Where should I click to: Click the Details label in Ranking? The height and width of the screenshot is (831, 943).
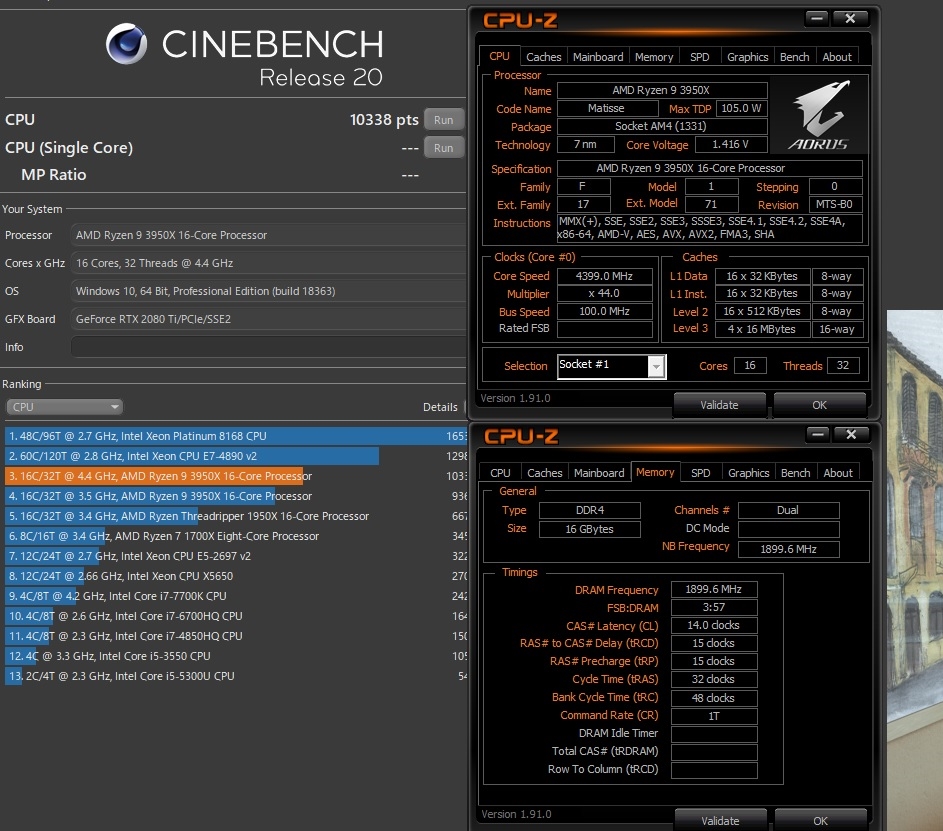coord(440,407)
